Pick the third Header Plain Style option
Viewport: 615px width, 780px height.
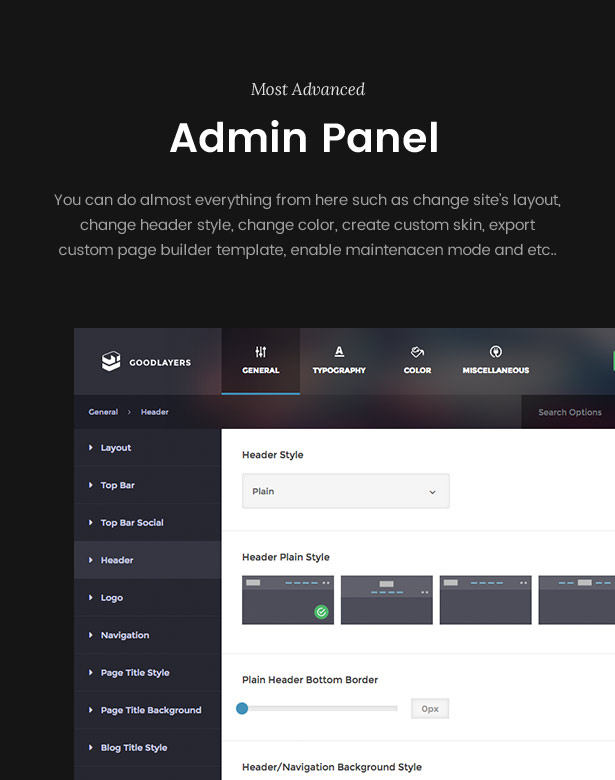click(x=485, y=599)
